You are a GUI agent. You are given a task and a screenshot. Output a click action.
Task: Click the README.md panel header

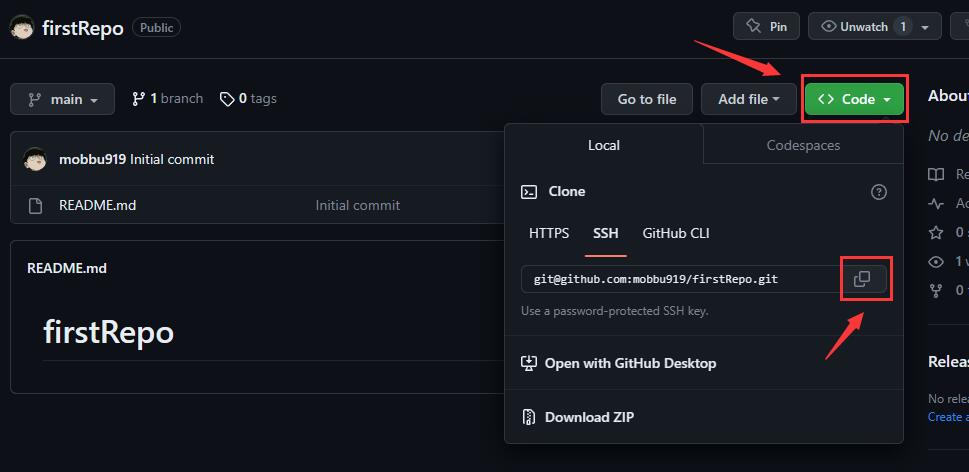(67, 268)
